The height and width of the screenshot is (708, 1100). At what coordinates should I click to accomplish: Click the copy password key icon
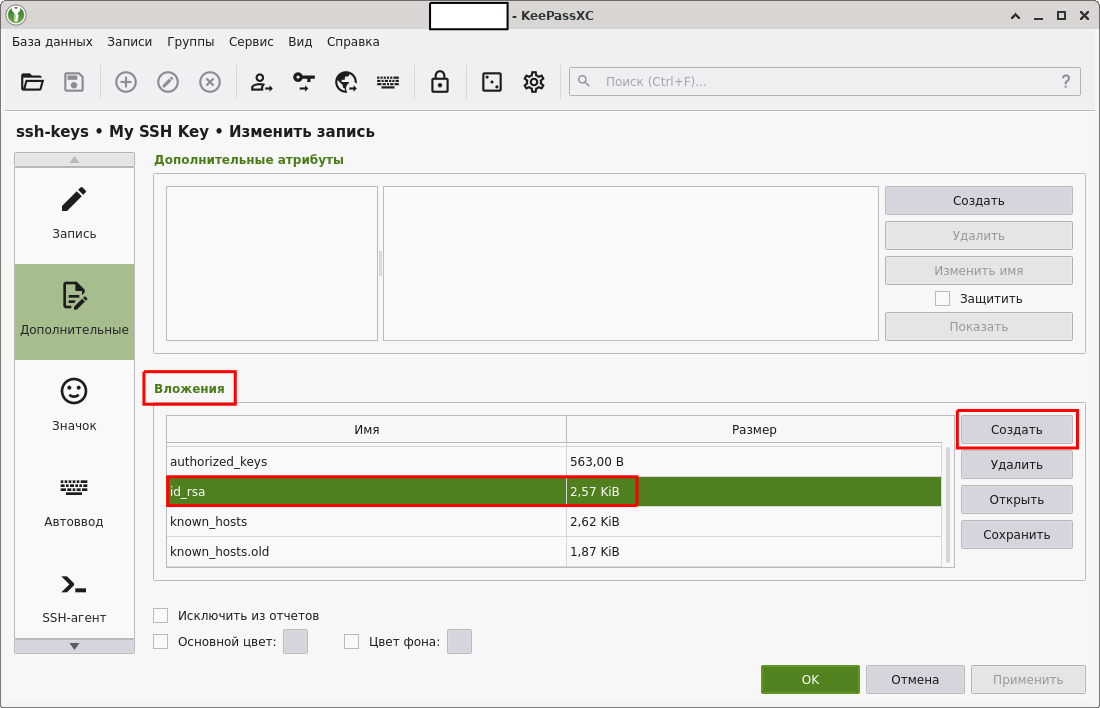[304, 82]
